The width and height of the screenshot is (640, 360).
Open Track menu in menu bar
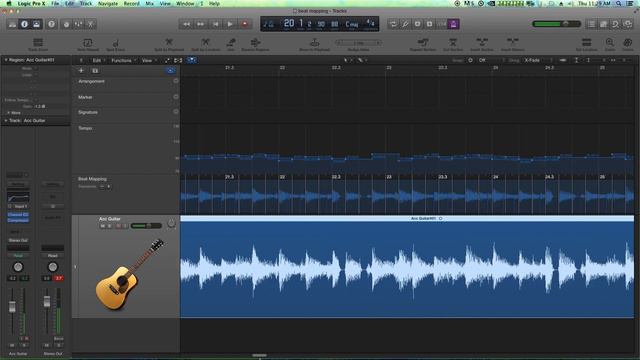[86, 3]
